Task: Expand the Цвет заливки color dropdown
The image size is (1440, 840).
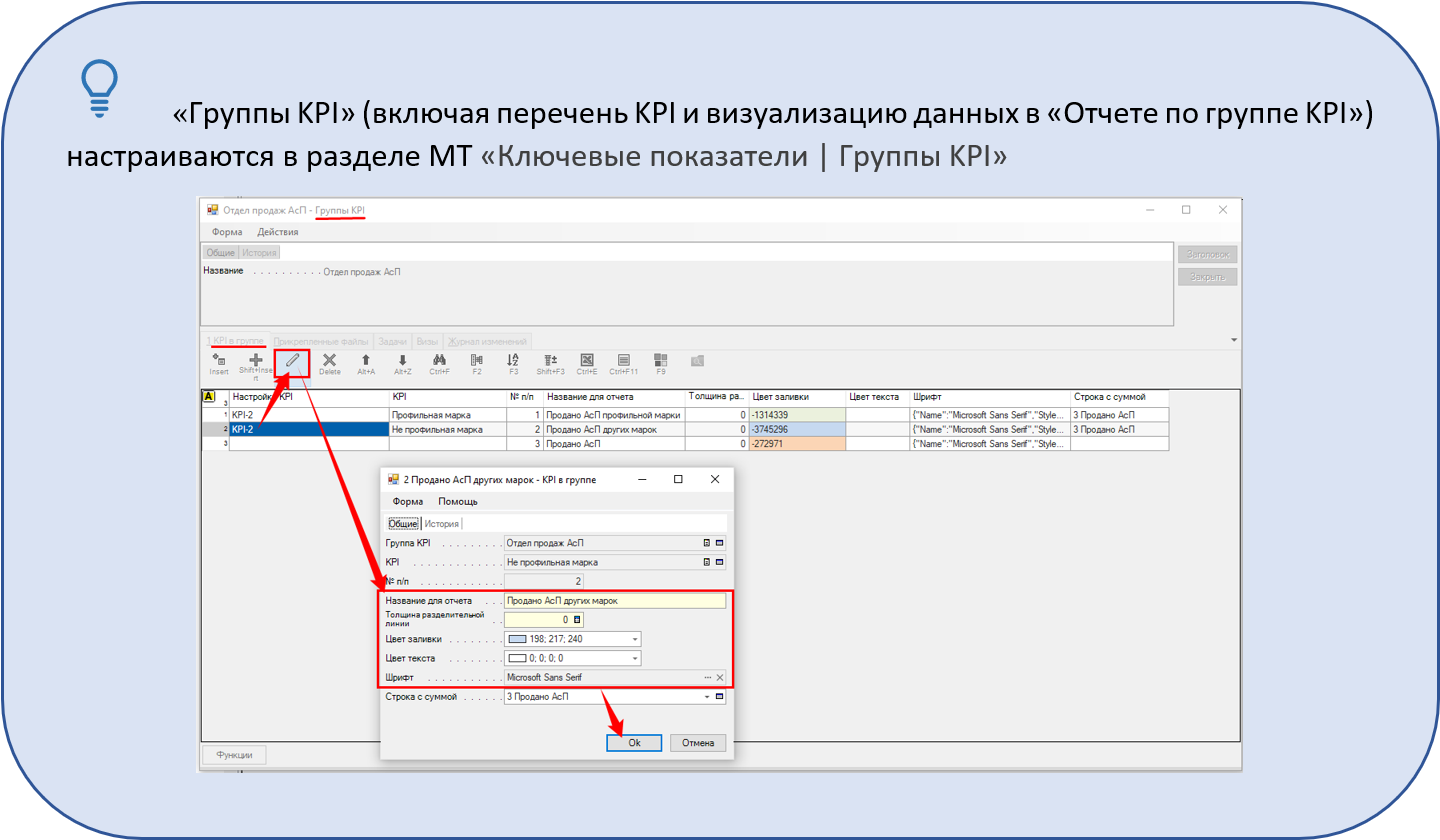Action: tap(634, 640)
